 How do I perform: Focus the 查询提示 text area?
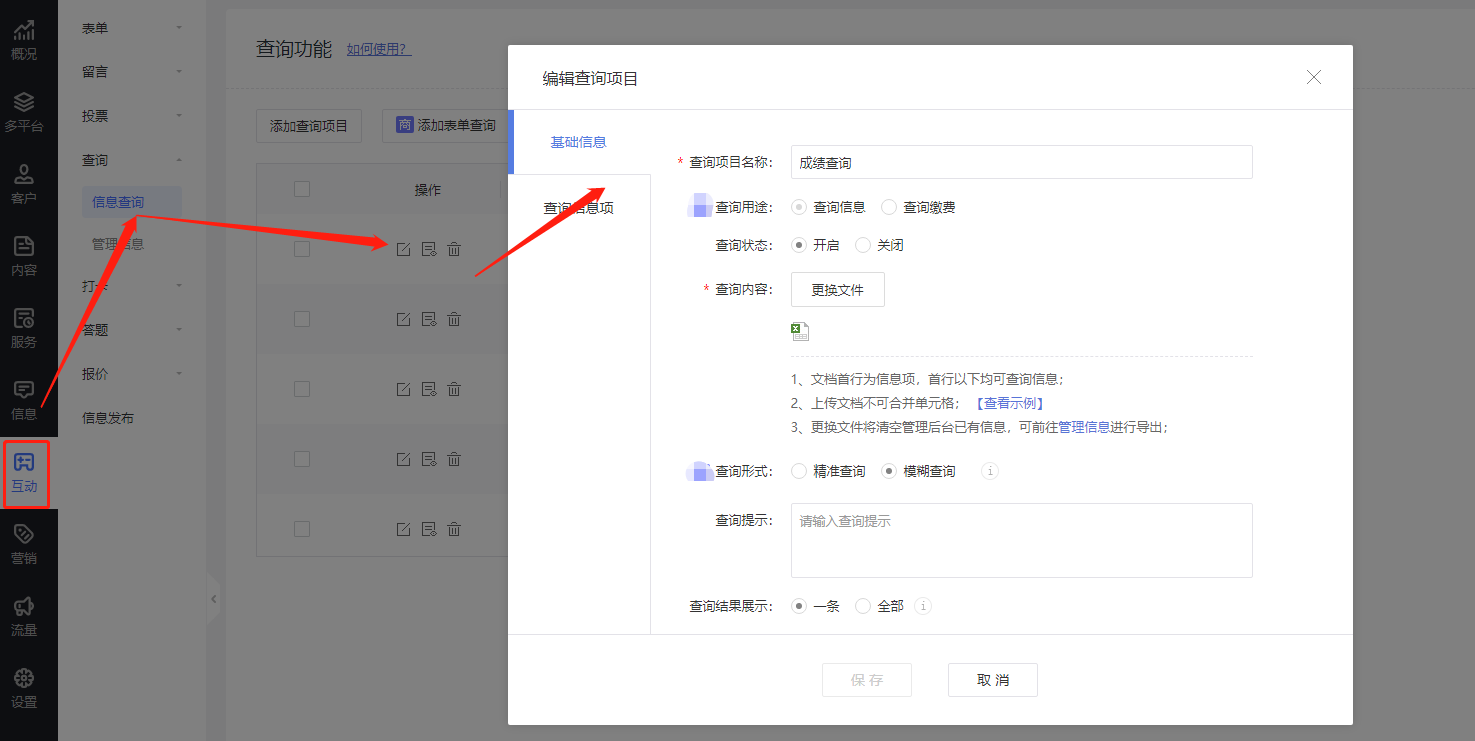click(1022, 540)
